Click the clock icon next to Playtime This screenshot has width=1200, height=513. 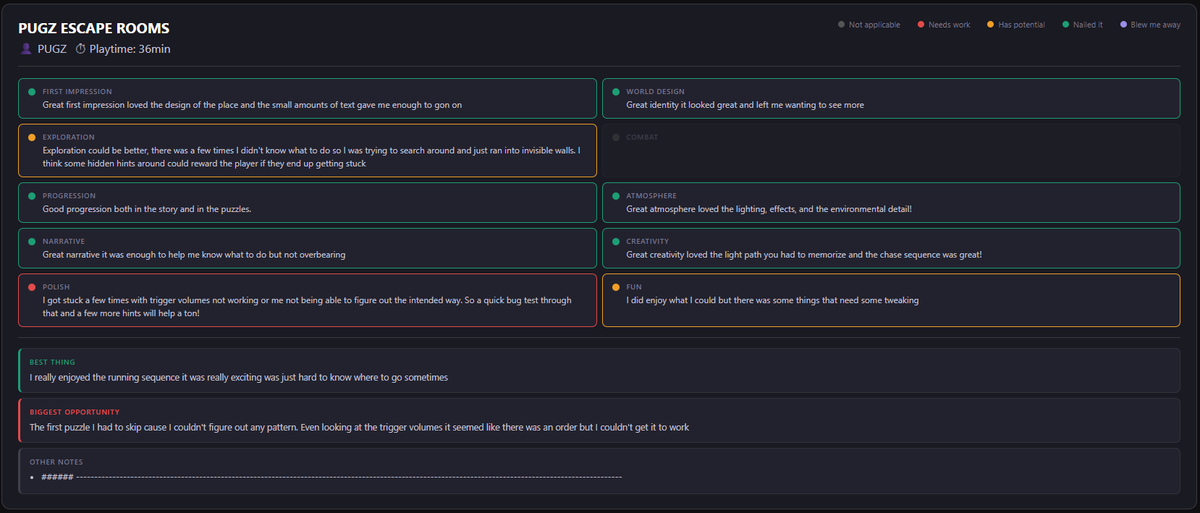81,49
